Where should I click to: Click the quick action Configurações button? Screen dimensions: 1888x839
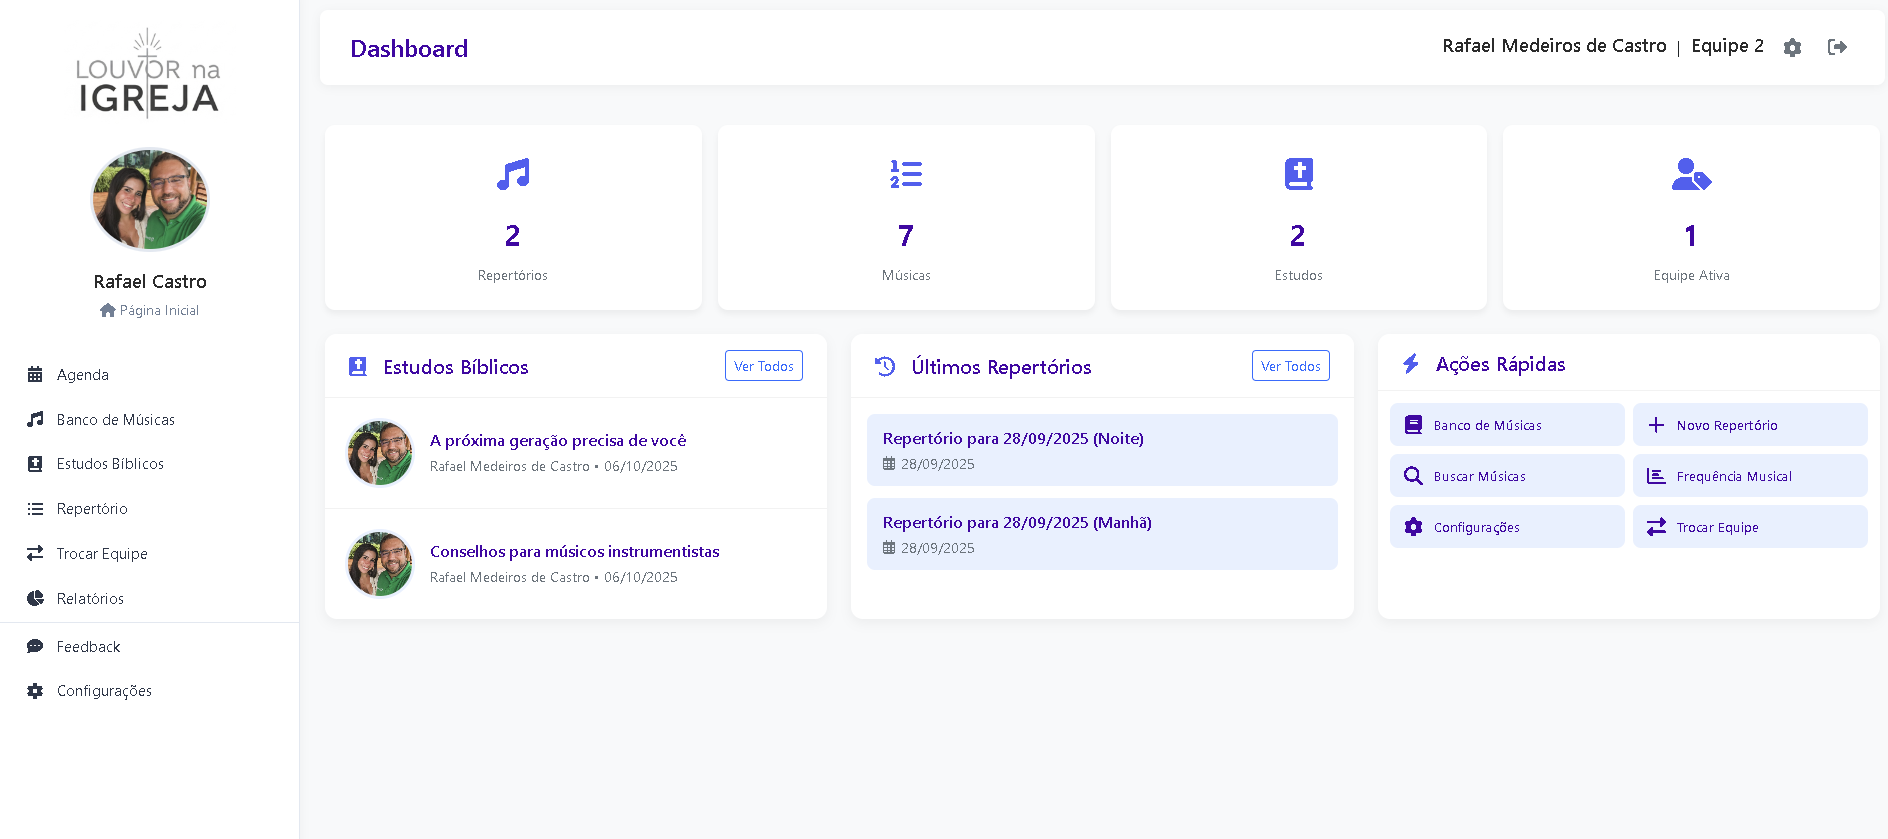click(1507, 527)
